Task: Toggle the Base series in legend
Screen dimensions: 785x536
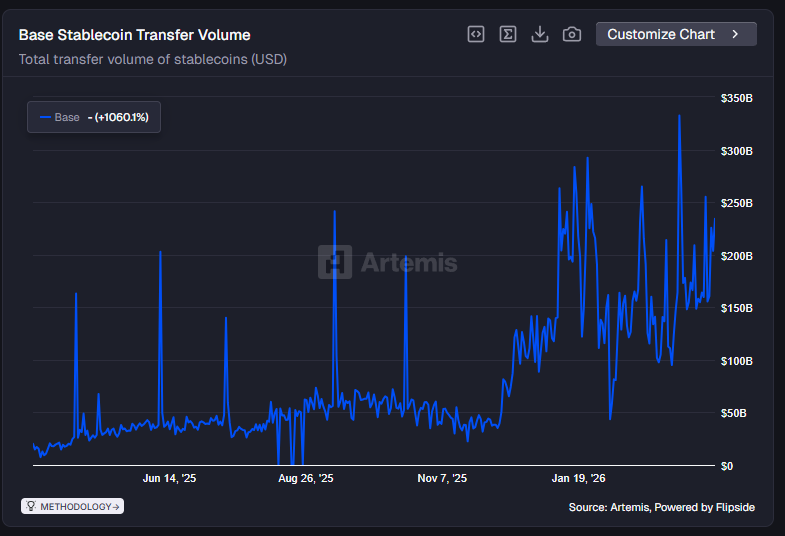Action: [x=94, y=117]
